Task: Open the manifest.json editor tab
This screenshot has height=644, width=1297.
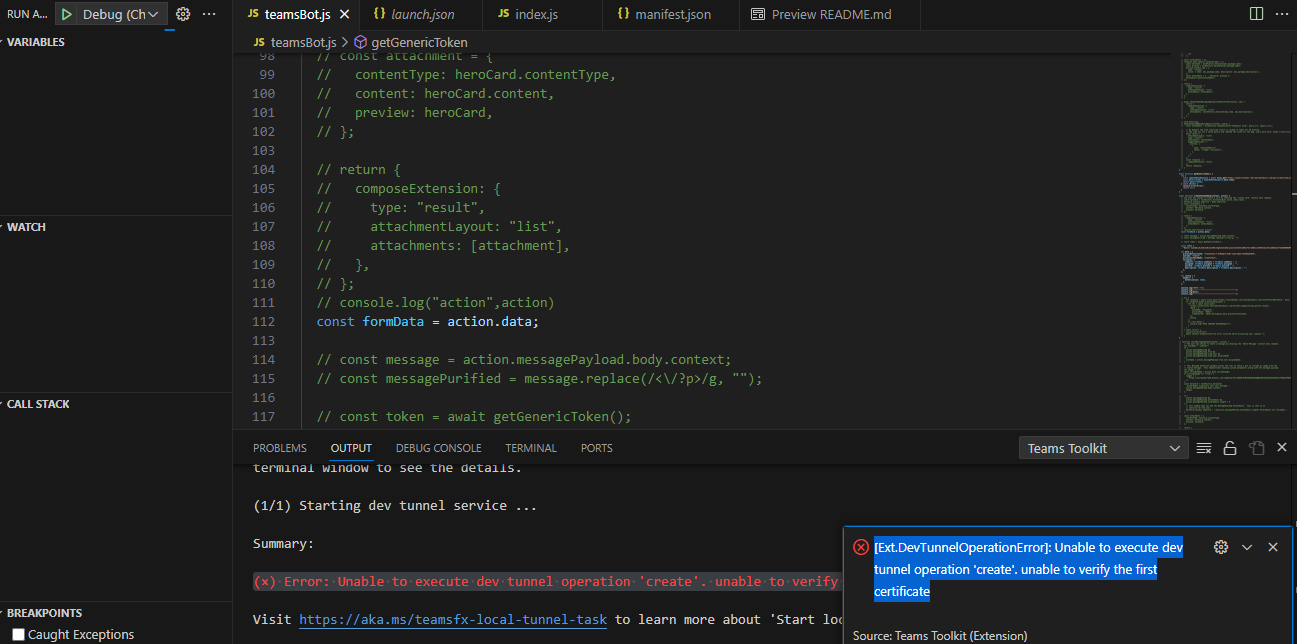Action: point(668,14)
